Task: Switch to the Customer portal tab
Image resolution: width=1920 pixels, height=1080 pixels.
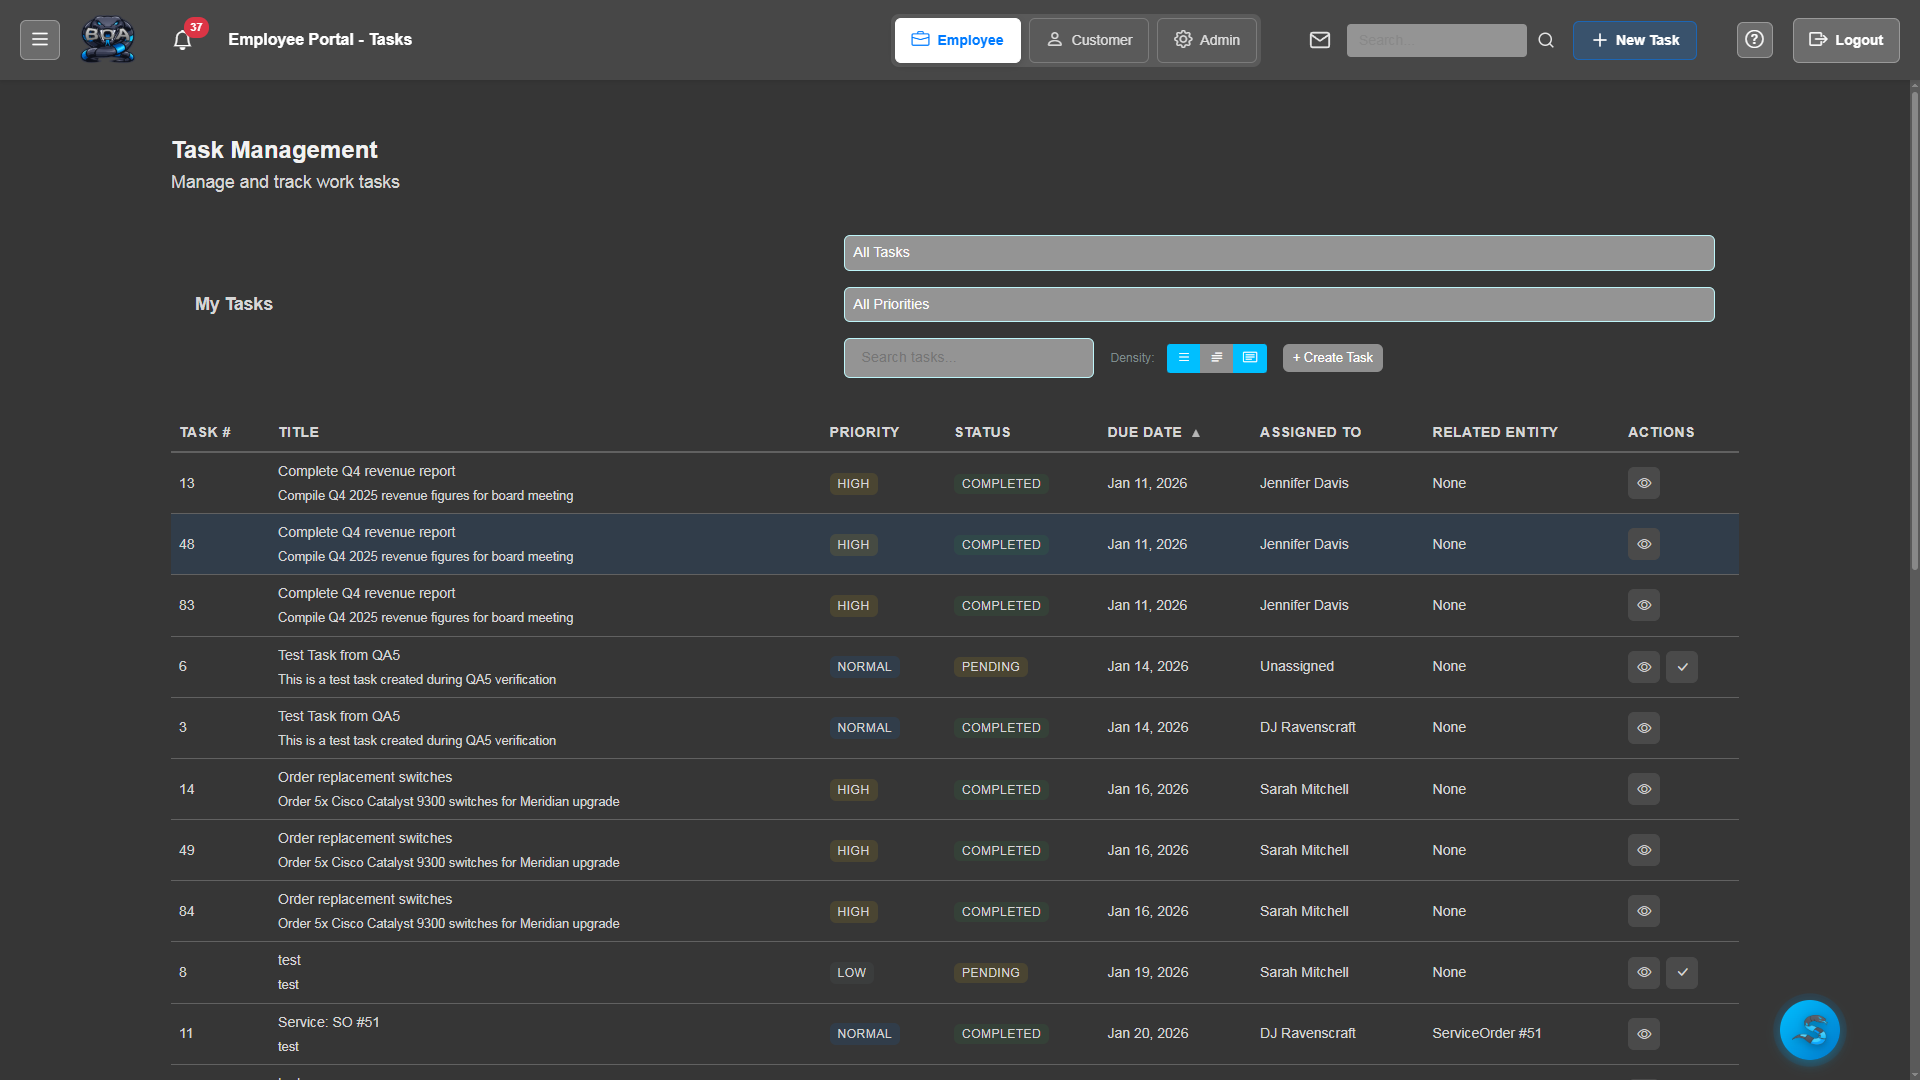Action: 1088,40
